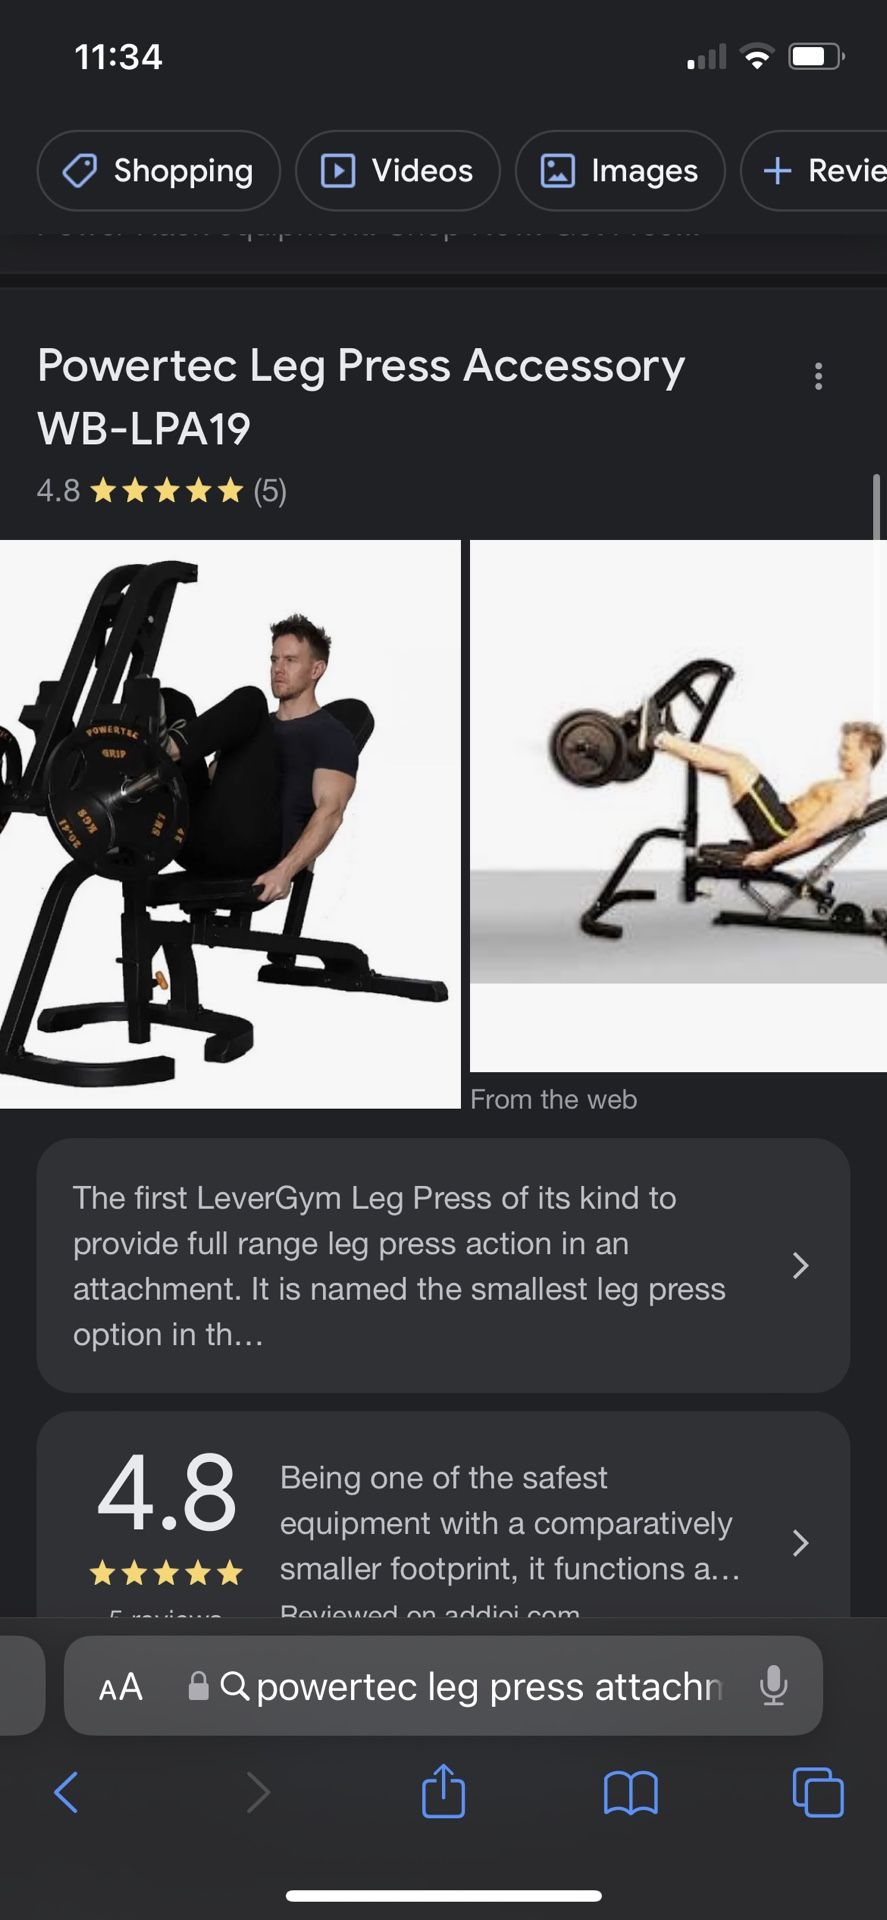Open the man on leg press photo

point(230,824)
